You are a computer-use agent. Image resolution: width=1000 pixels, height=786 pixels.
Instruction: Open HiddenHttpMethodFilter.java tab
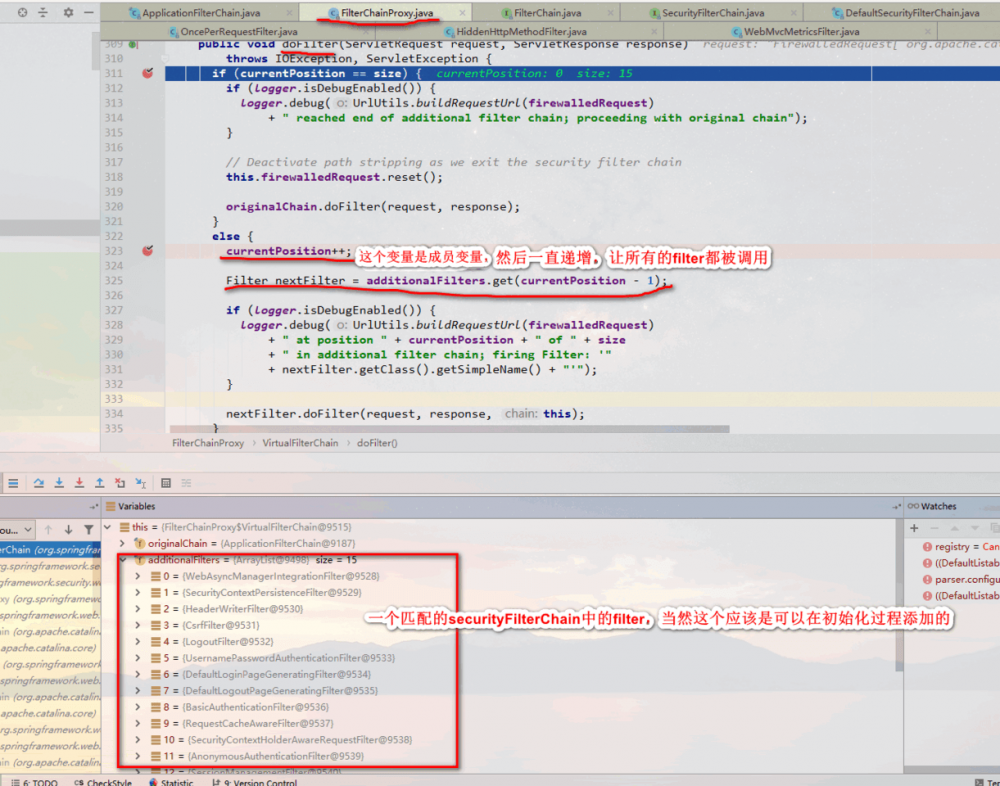coord(521,31)
